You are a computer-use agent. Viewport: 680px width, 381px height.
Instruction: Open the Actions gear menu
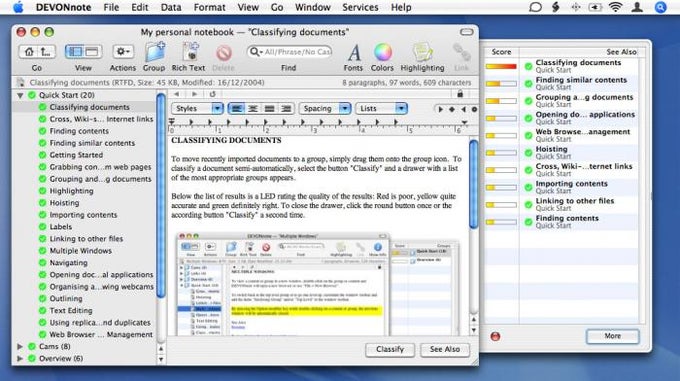[123, 52]
